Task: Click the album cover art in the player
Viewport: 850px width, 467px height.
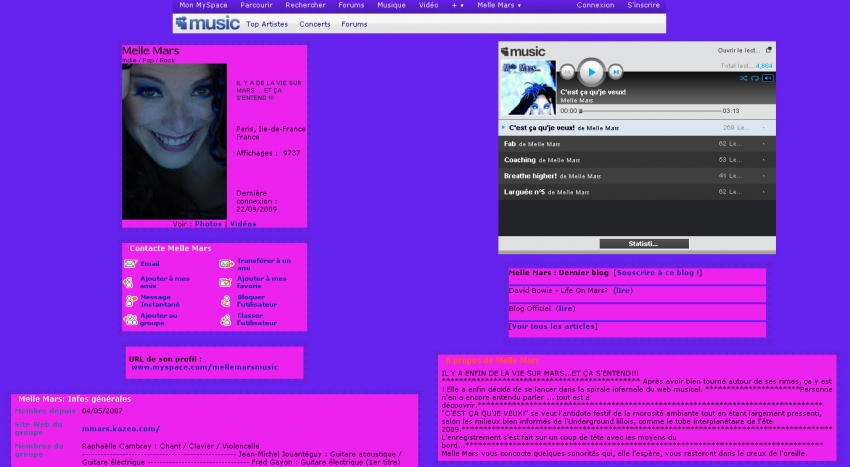Action: (x=527, y=87)
